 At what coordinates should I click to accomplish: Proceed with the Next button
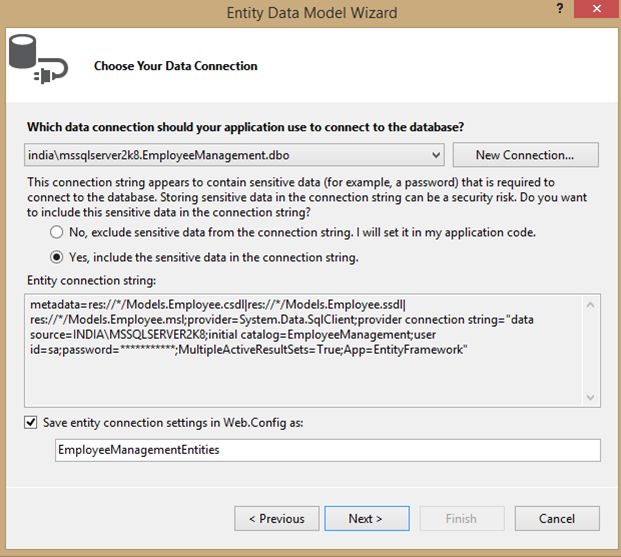click(x=366, y=518)
